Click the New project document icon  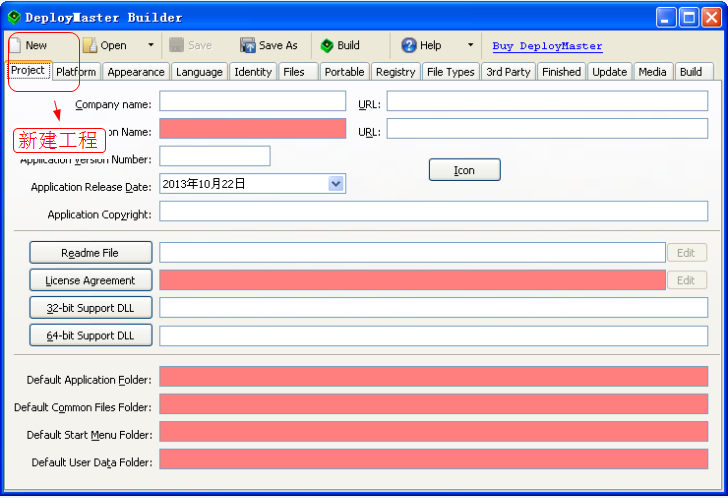click(x=15, y=45)
